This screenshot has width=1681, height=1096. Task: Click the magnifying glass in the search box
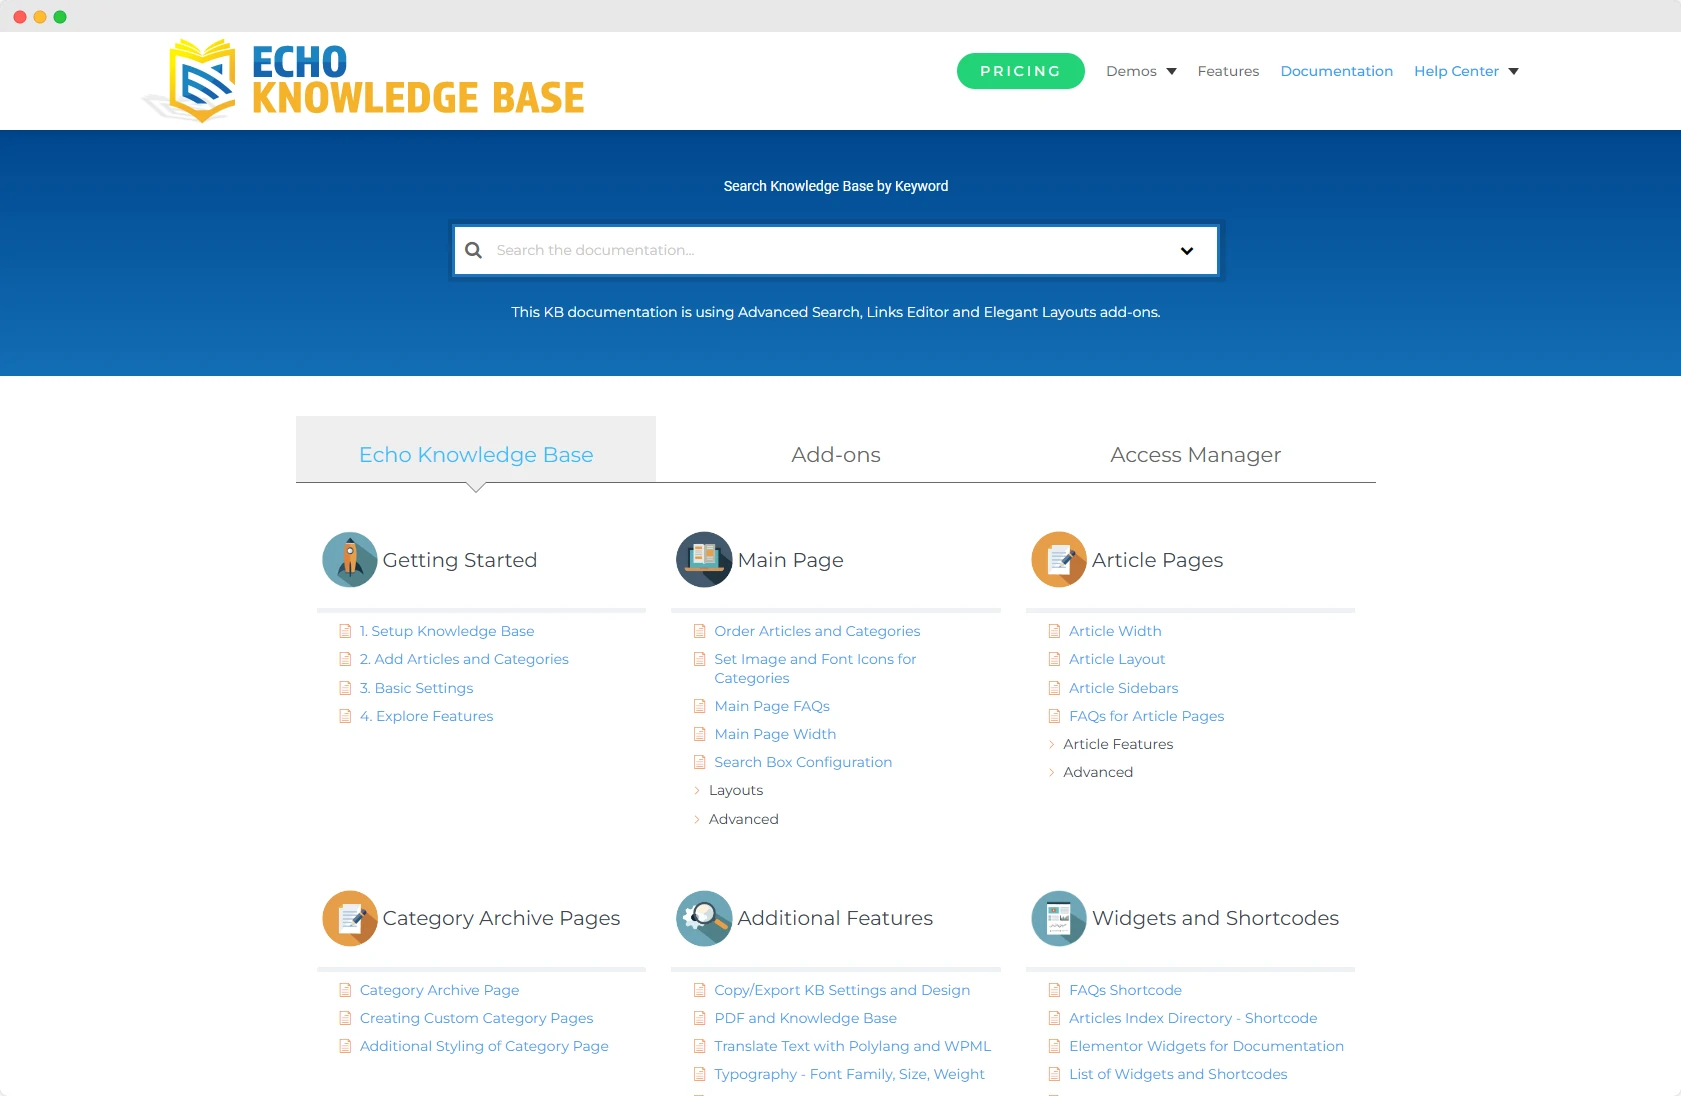[473, 249]
